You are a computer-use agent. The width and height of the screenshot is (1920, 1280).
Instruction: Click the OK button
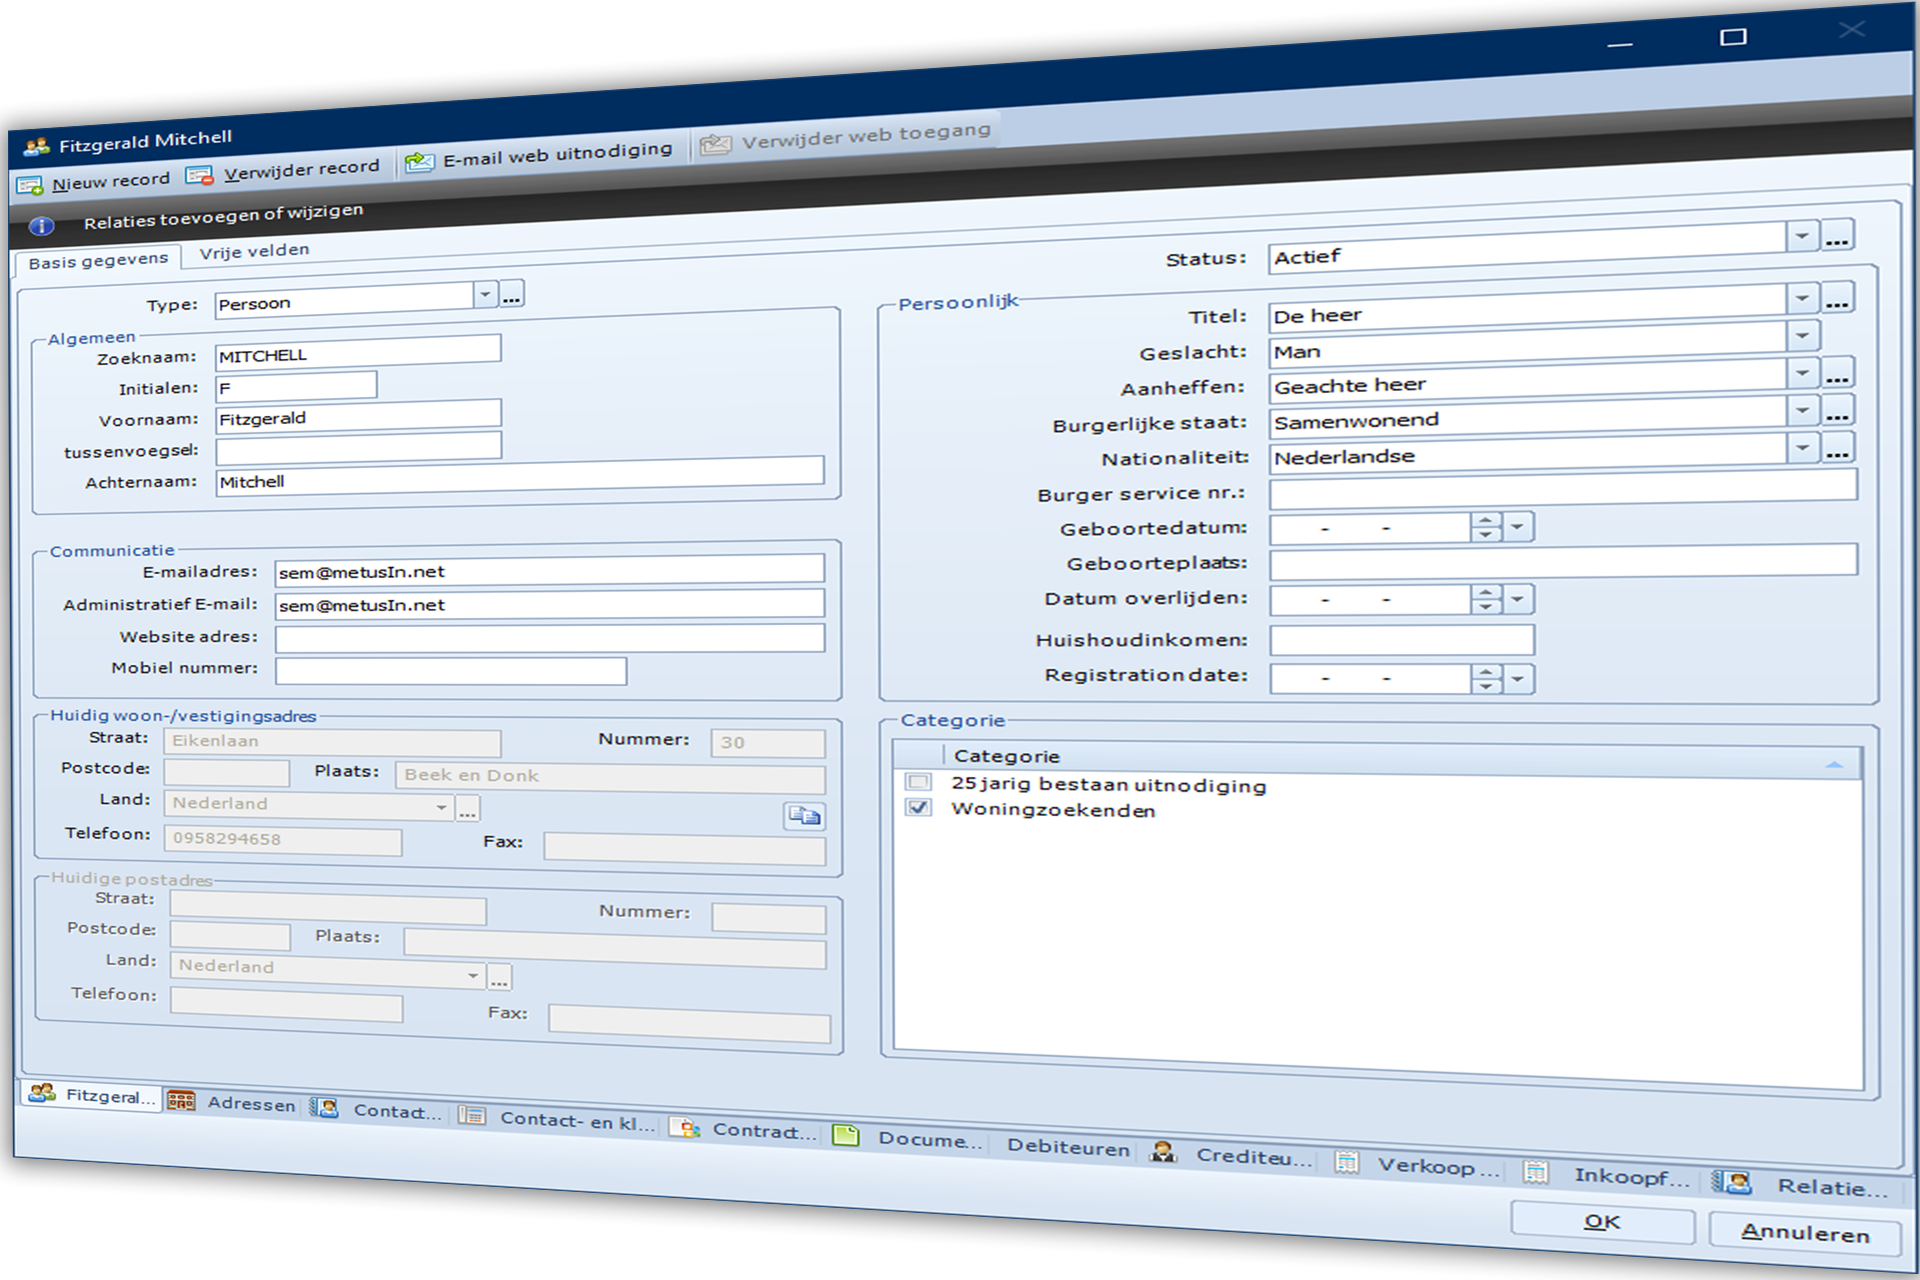click(1602, 1222)
